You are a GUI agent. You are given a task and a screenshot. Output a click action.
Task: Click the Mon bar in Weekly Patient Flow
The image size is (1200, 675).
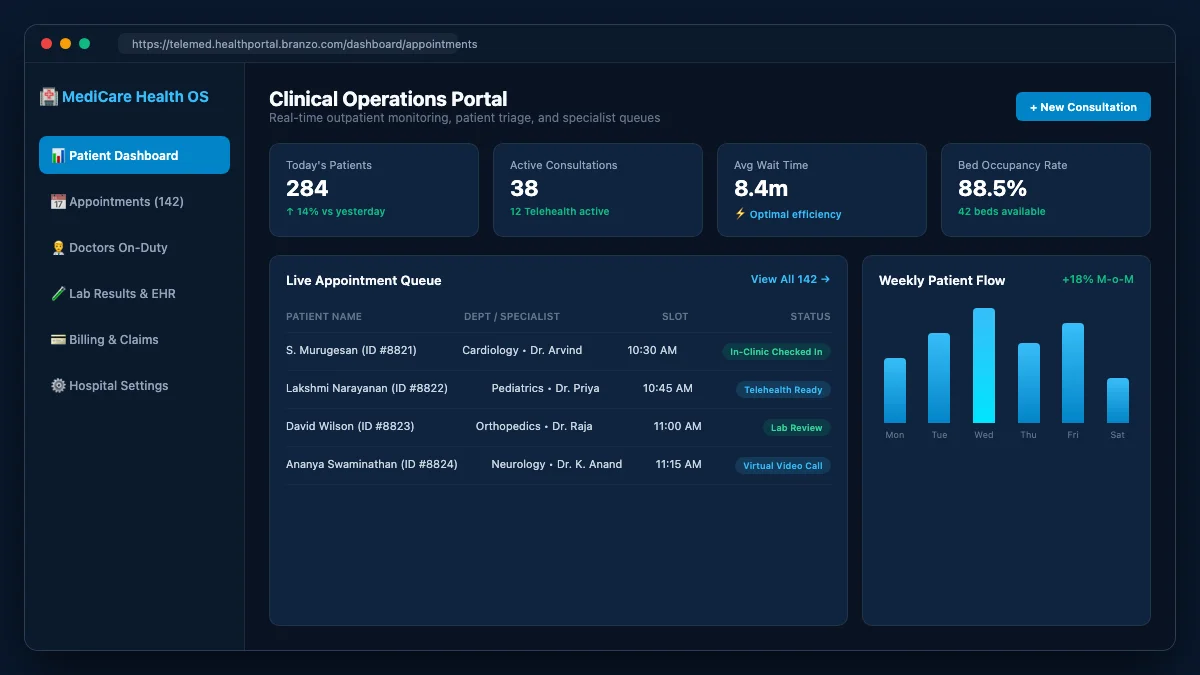(x=895, y=391)
